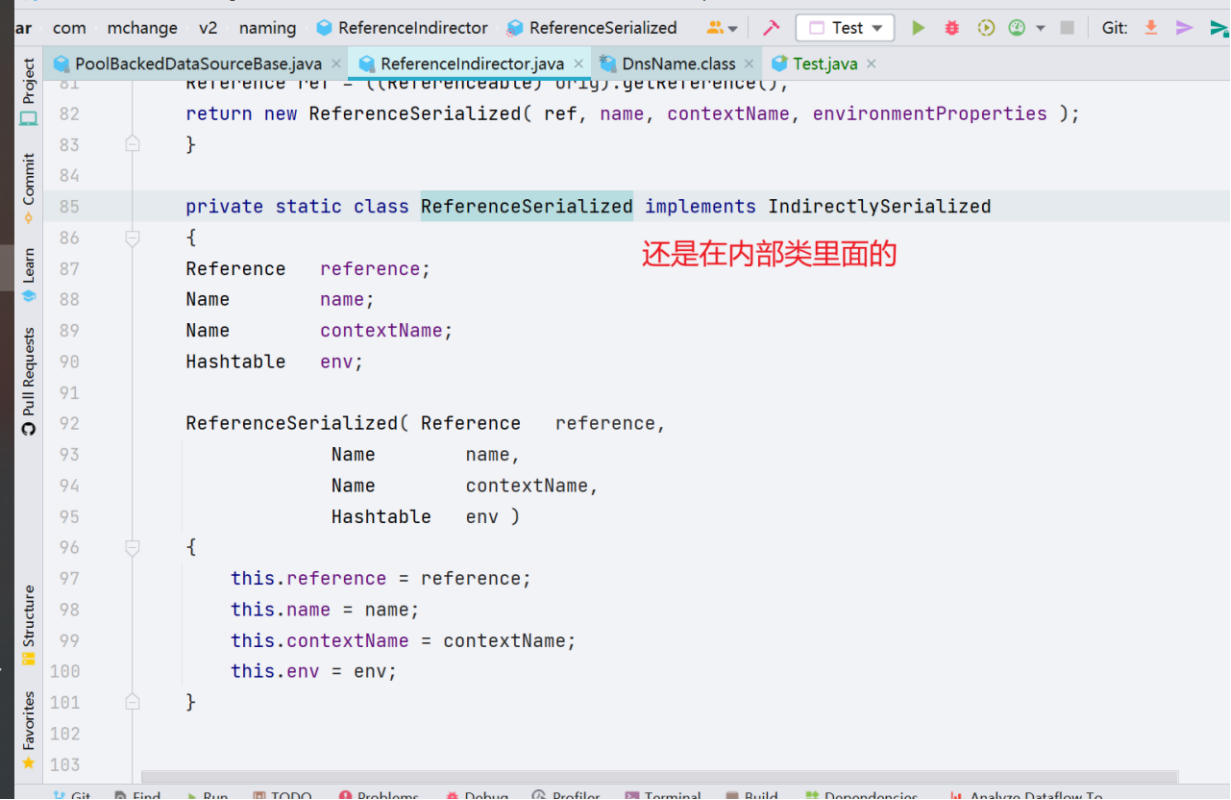
Task: Click the 'mchange' breadcrumb
Action: [x=142, y=28]
